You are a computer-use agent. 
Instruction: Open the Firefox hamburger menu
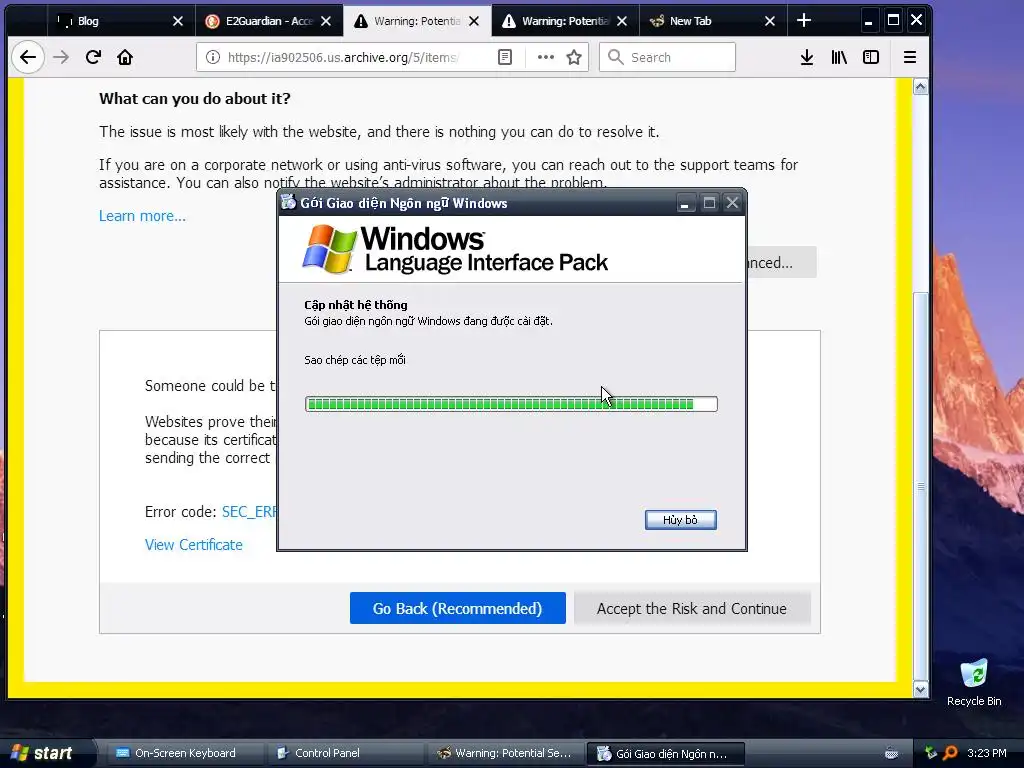[x=909, y=57]
